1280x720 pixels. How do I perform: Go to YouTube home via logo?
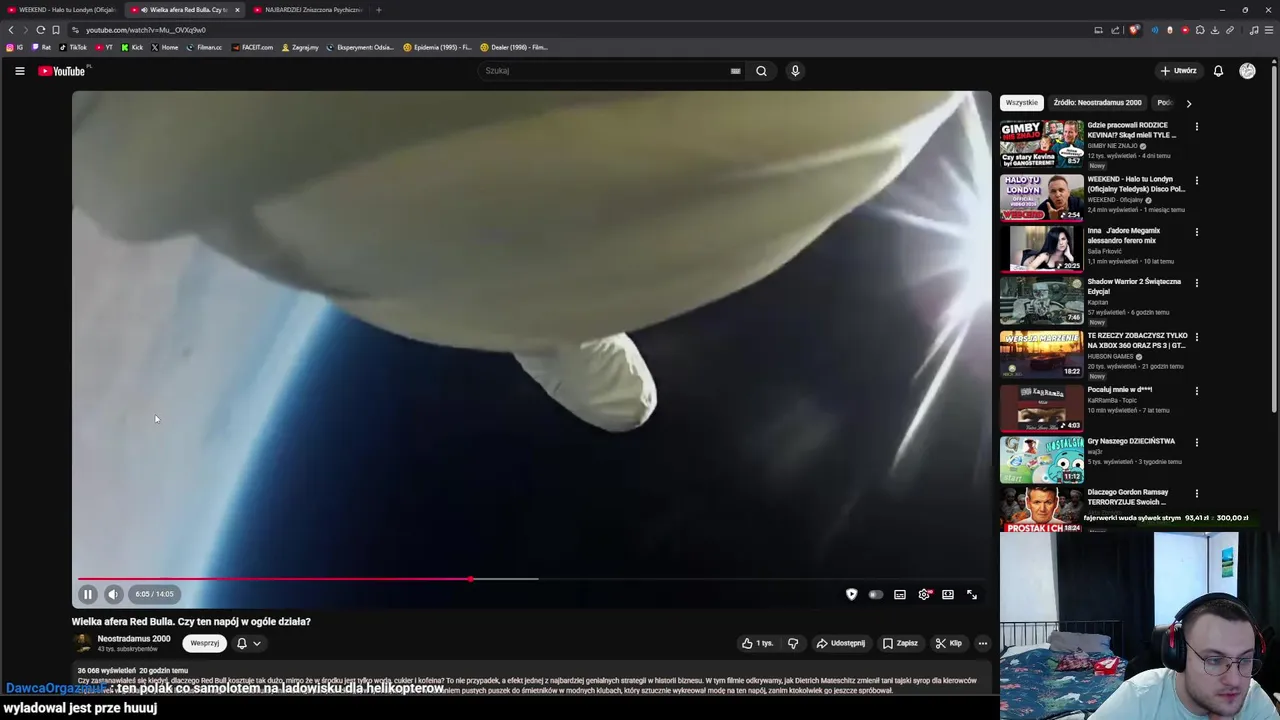(62, 71)
